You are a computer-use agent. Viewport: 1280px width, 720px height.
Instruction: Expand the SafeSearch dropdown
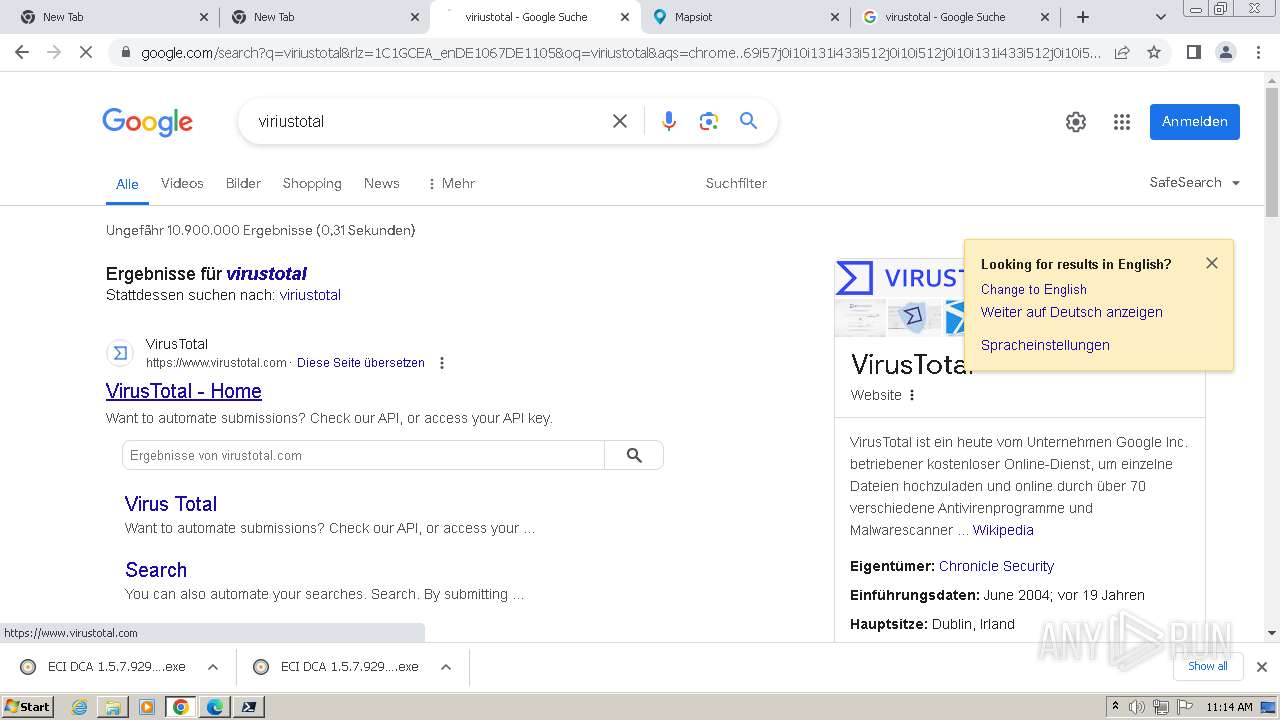1195,183
